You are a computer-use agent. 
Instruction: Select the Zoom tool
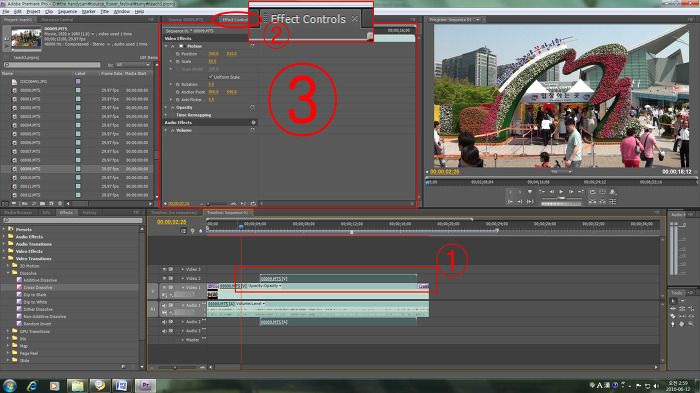click(691, 324)
